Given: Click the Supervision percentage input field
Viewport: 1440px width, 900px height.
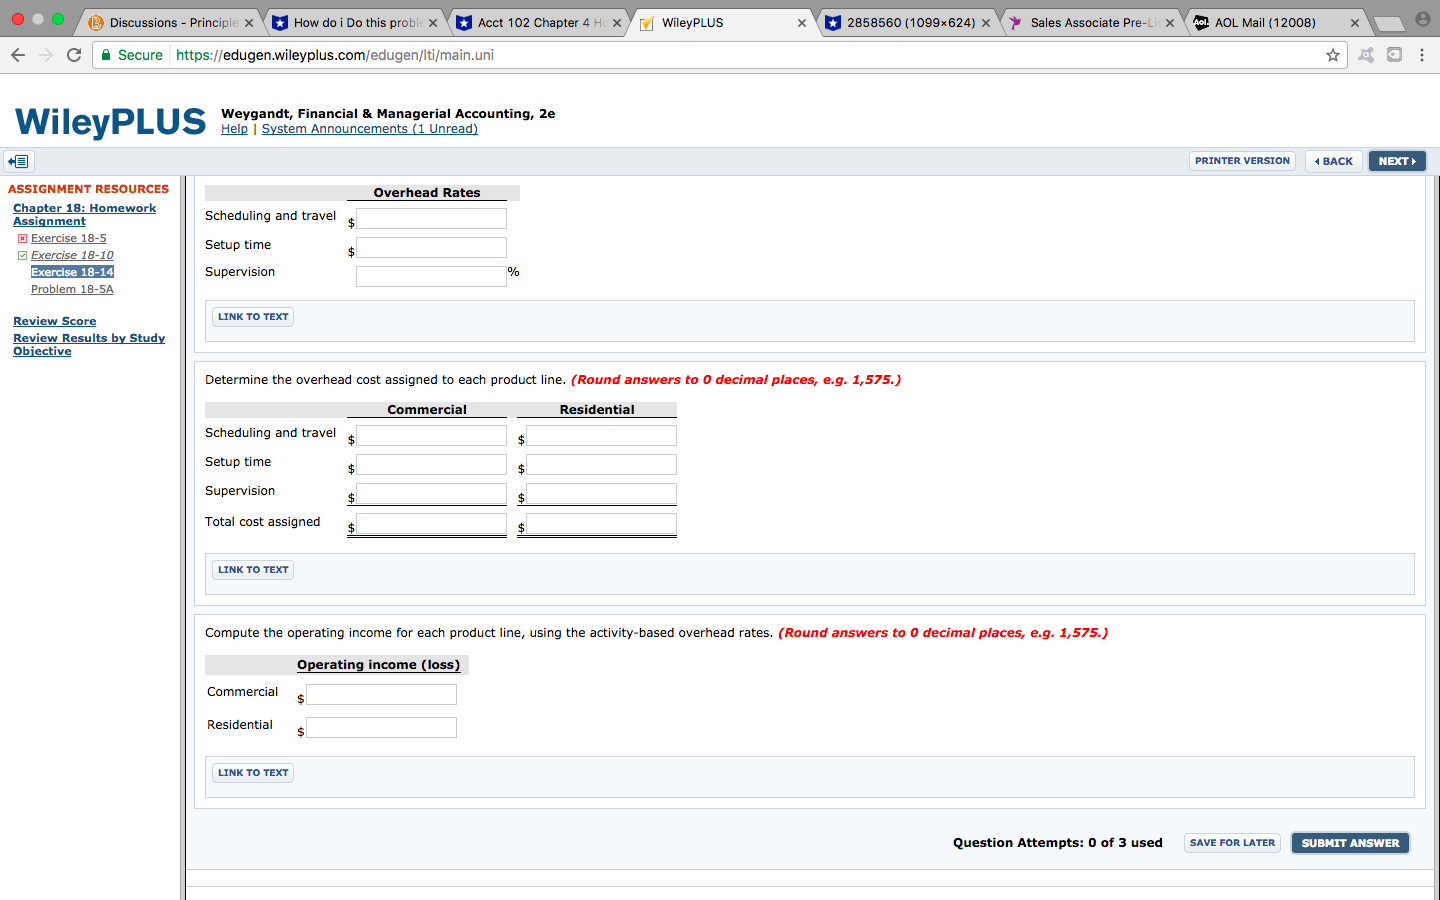Looking at the screenshot, I should pyautogui.click(x=431, y=276).
